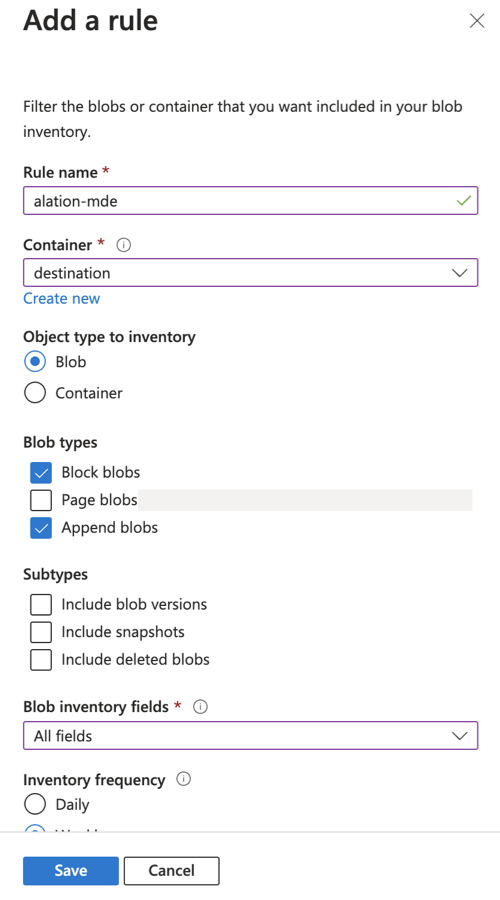Viewport: 500px width, 900px height.
Task: Click the Inventory frequency info icon
Action: point(184,779)
